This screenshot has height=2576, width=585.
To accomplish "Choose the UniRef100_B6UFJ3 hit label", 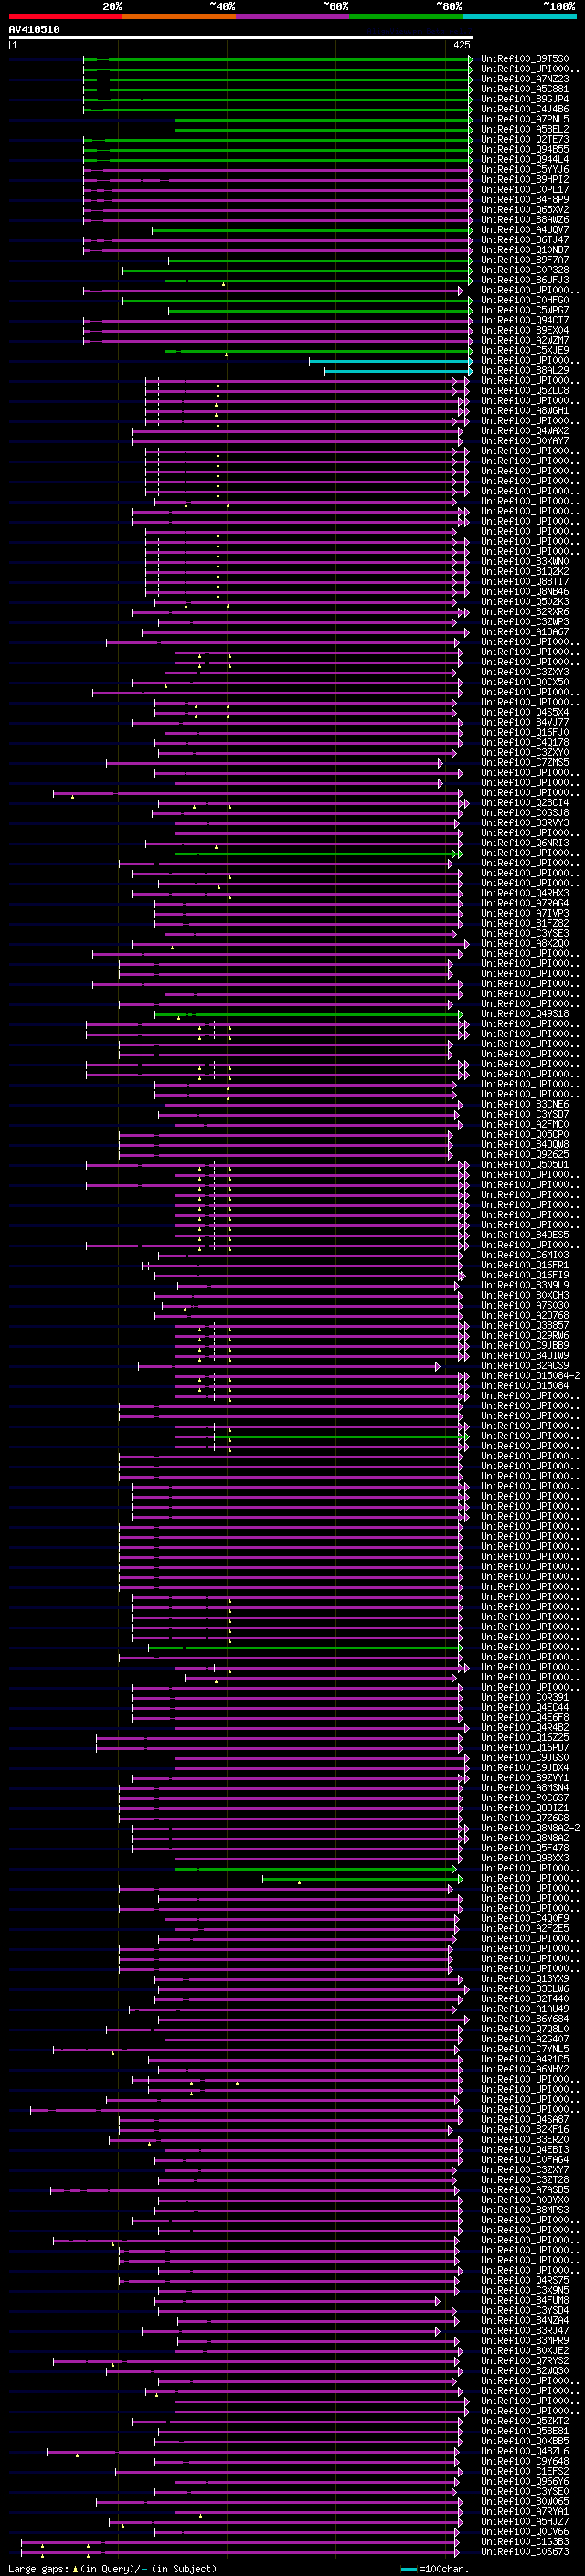I will 525,280.
